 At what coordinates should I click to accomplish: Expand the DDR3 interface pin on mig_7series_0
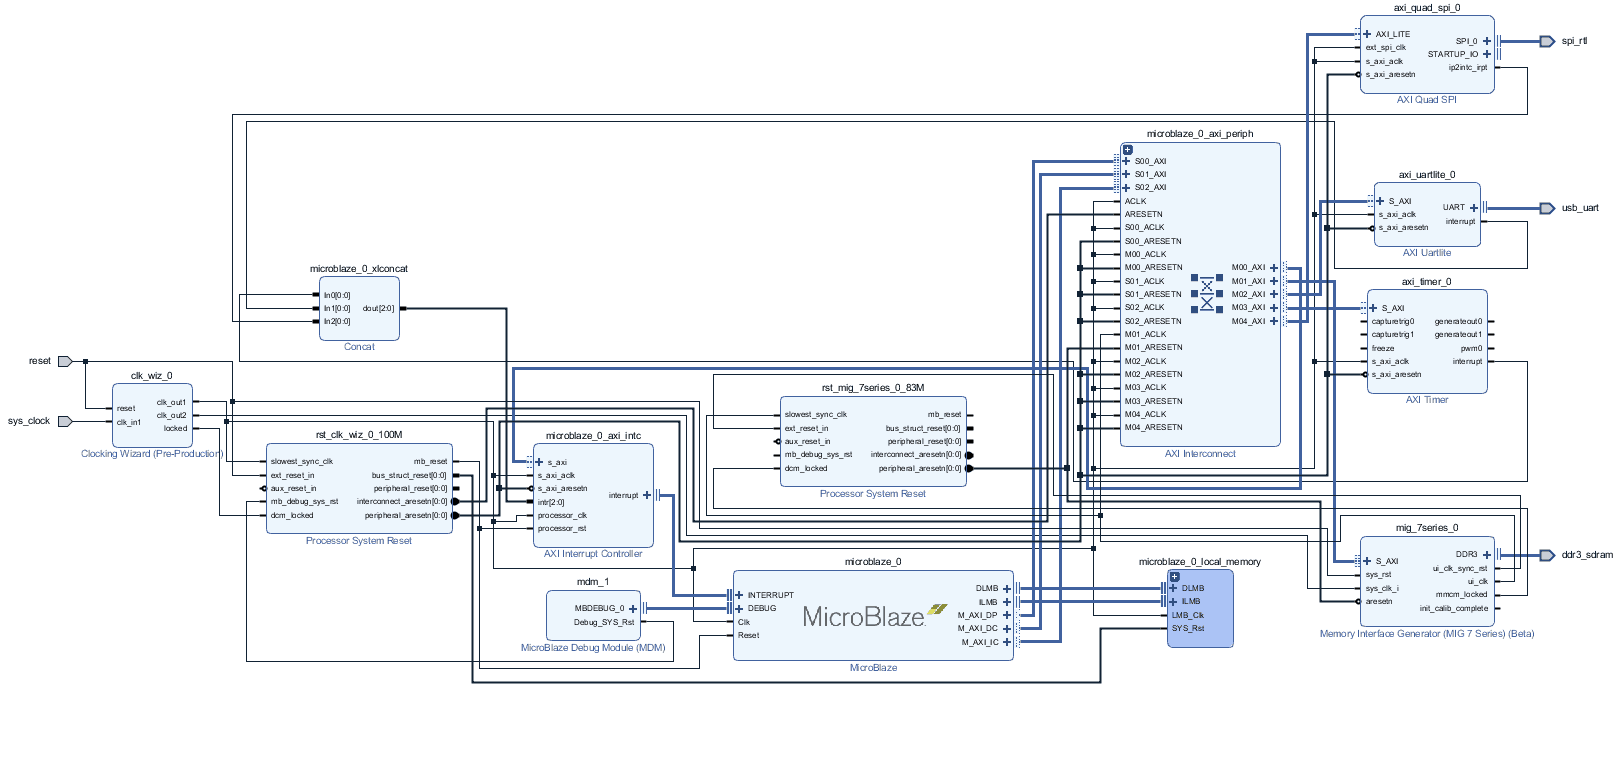tap(1487, 554)
